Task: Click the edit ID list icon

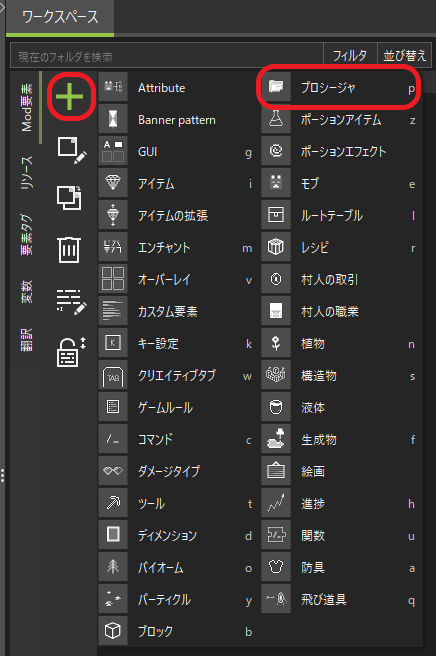Action: coord(72,301)
